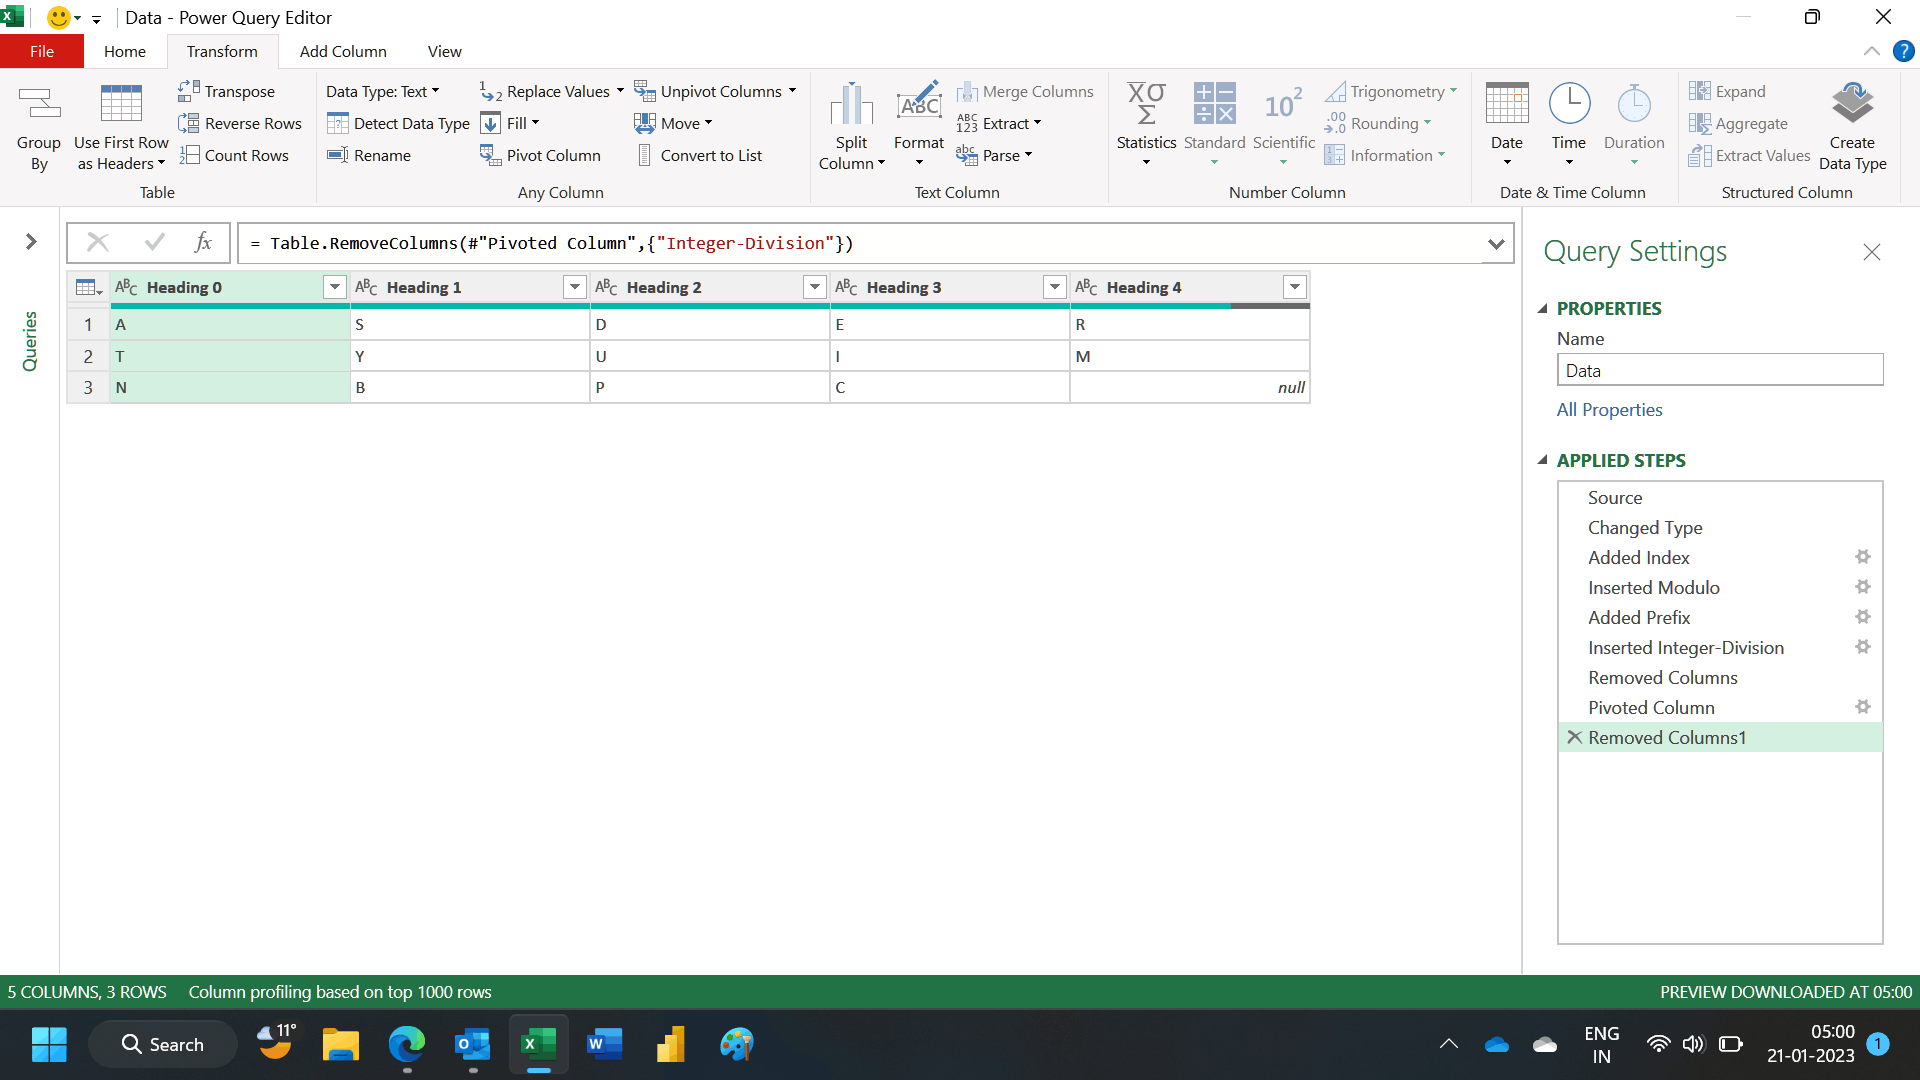Open the Heading 2 column filter dropdown

(x=814, y=288)
